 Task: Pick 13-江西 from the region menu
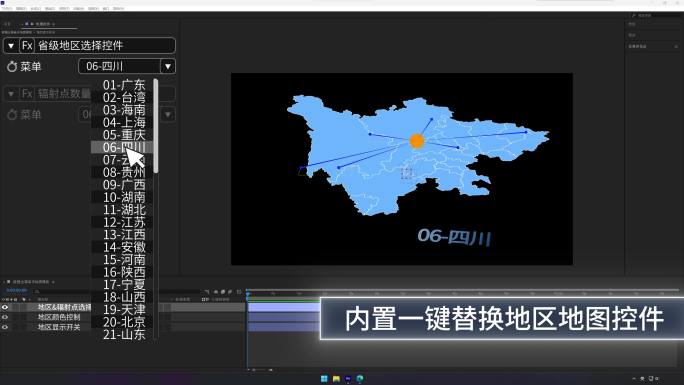click(x=123, y=235)
